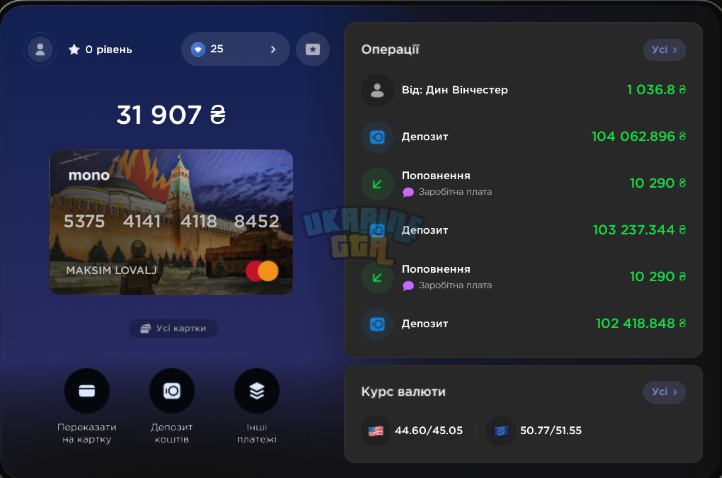Viewport: 722px width, 478px height.
Task: Click first Поповнення incoming arrow icon
Action: click(377, 184)
